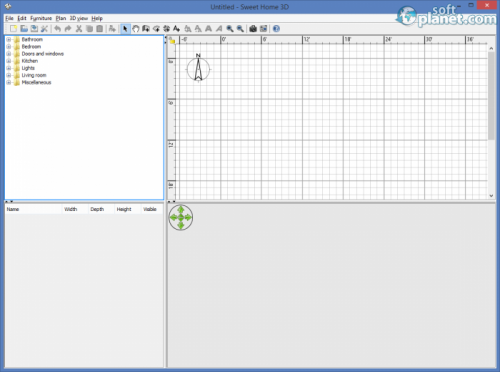Click the plan's vertical scrollbar thumb
Image resolution: width=500 pixels, height=372 pixels.
tap(491, 96)
